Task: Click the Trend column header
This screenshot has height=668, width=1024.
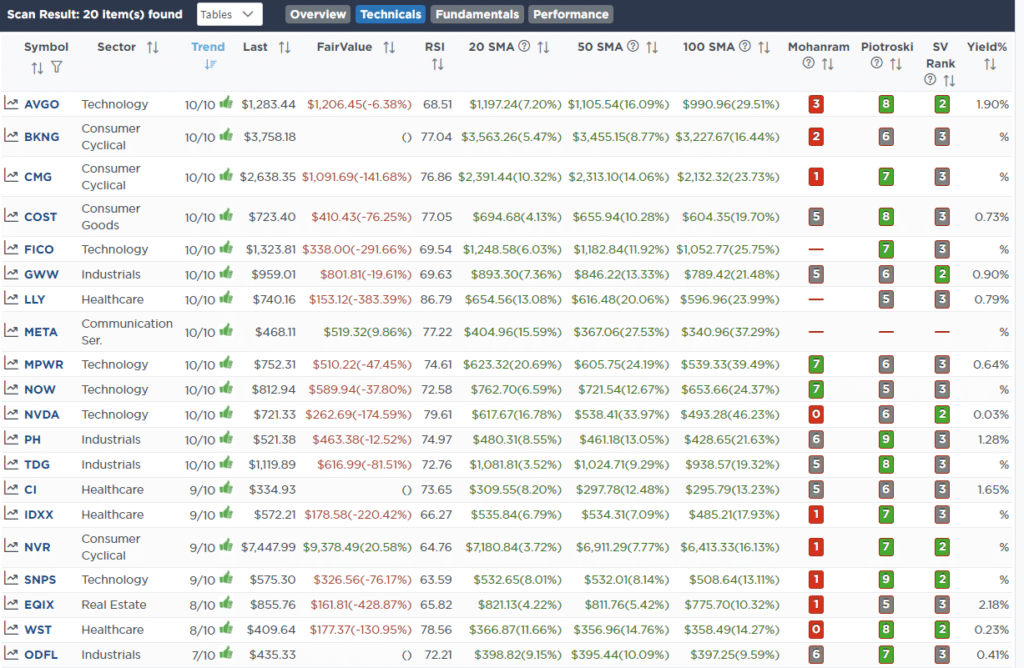Action: pyautogui.click(x=208, y=47)
